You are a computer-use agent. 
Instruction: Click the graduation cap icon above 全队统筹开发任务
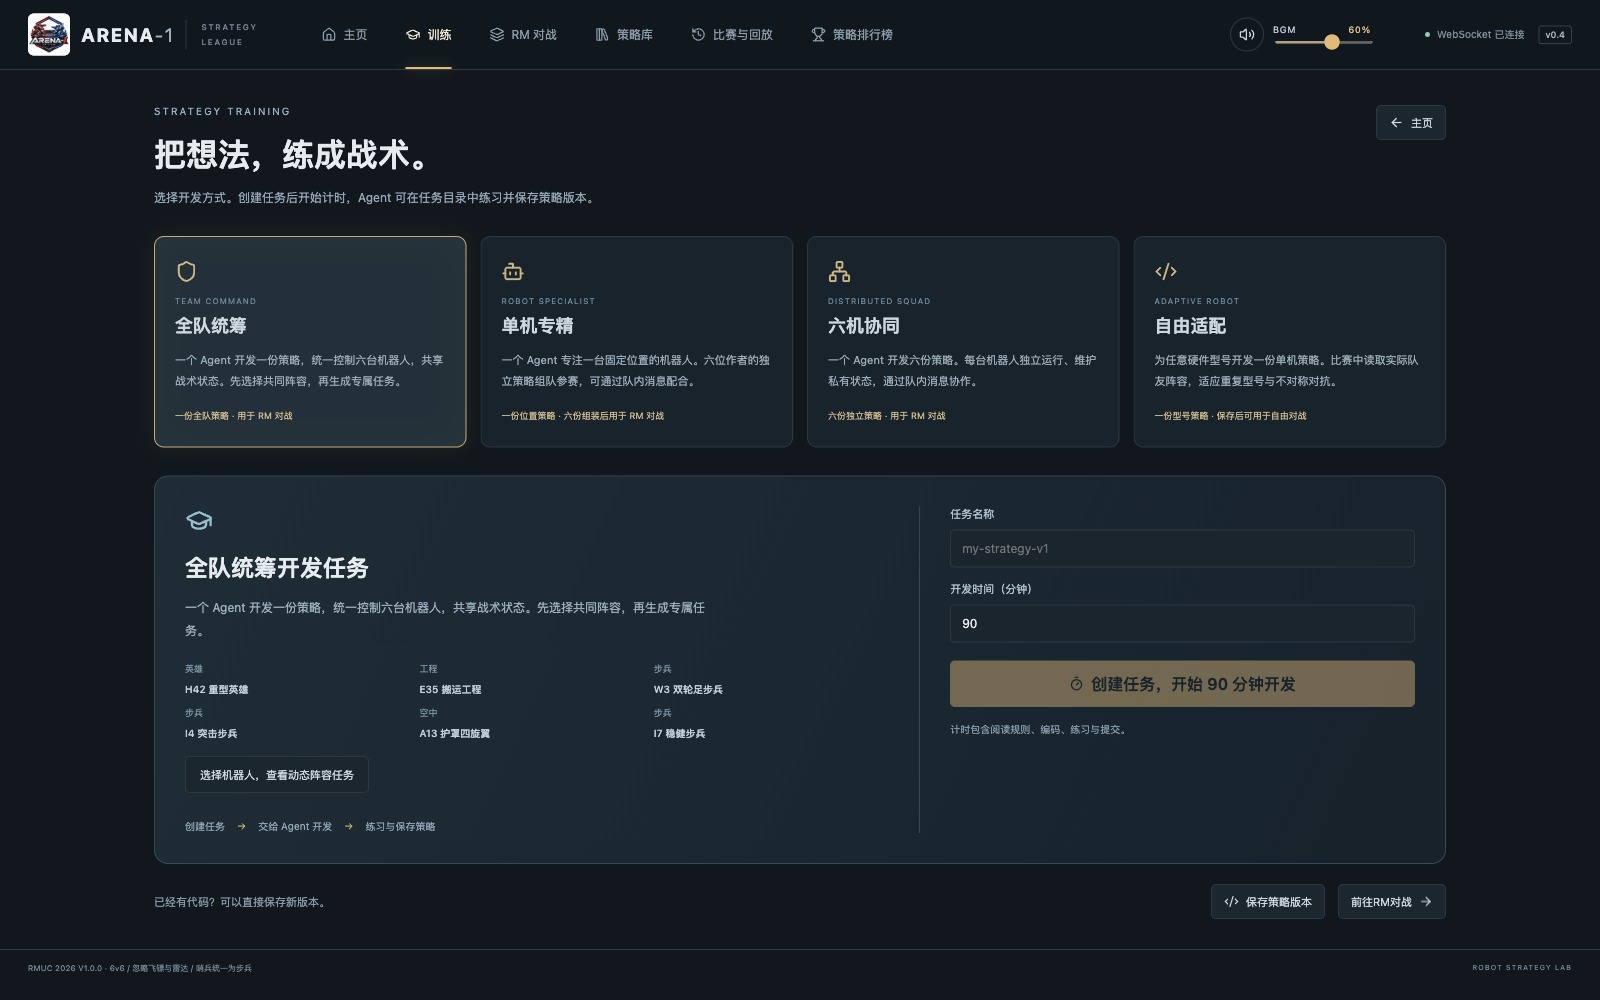pyautogui.click(x=199, y=520)
